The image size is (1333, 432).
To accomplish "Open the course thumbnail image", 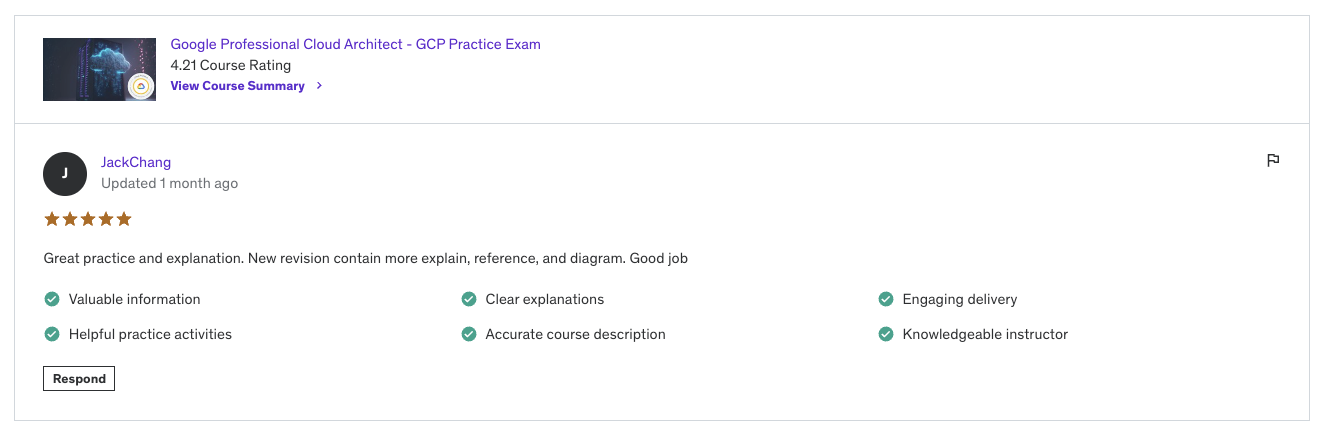I will [99, 69].
